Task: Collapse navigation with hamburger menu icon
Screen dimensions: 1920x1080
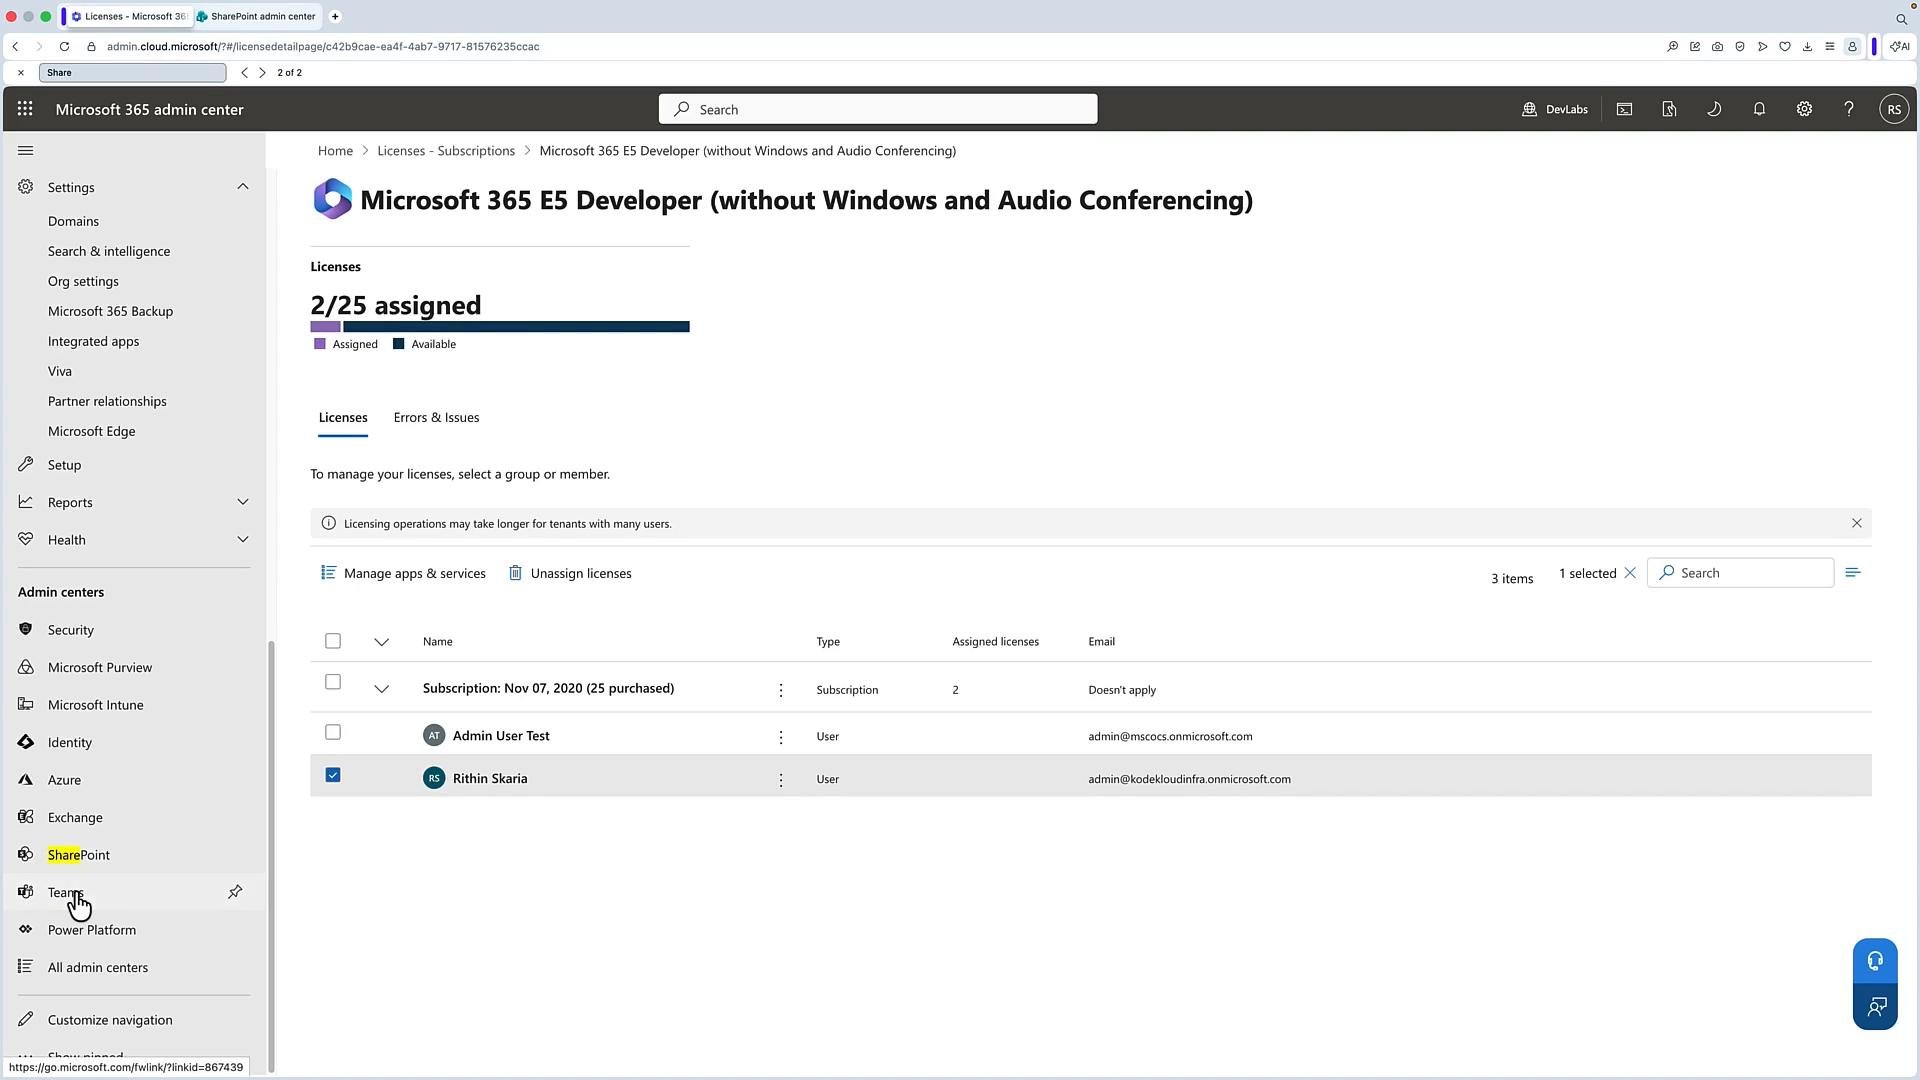Action: click(x=26, y=151)
